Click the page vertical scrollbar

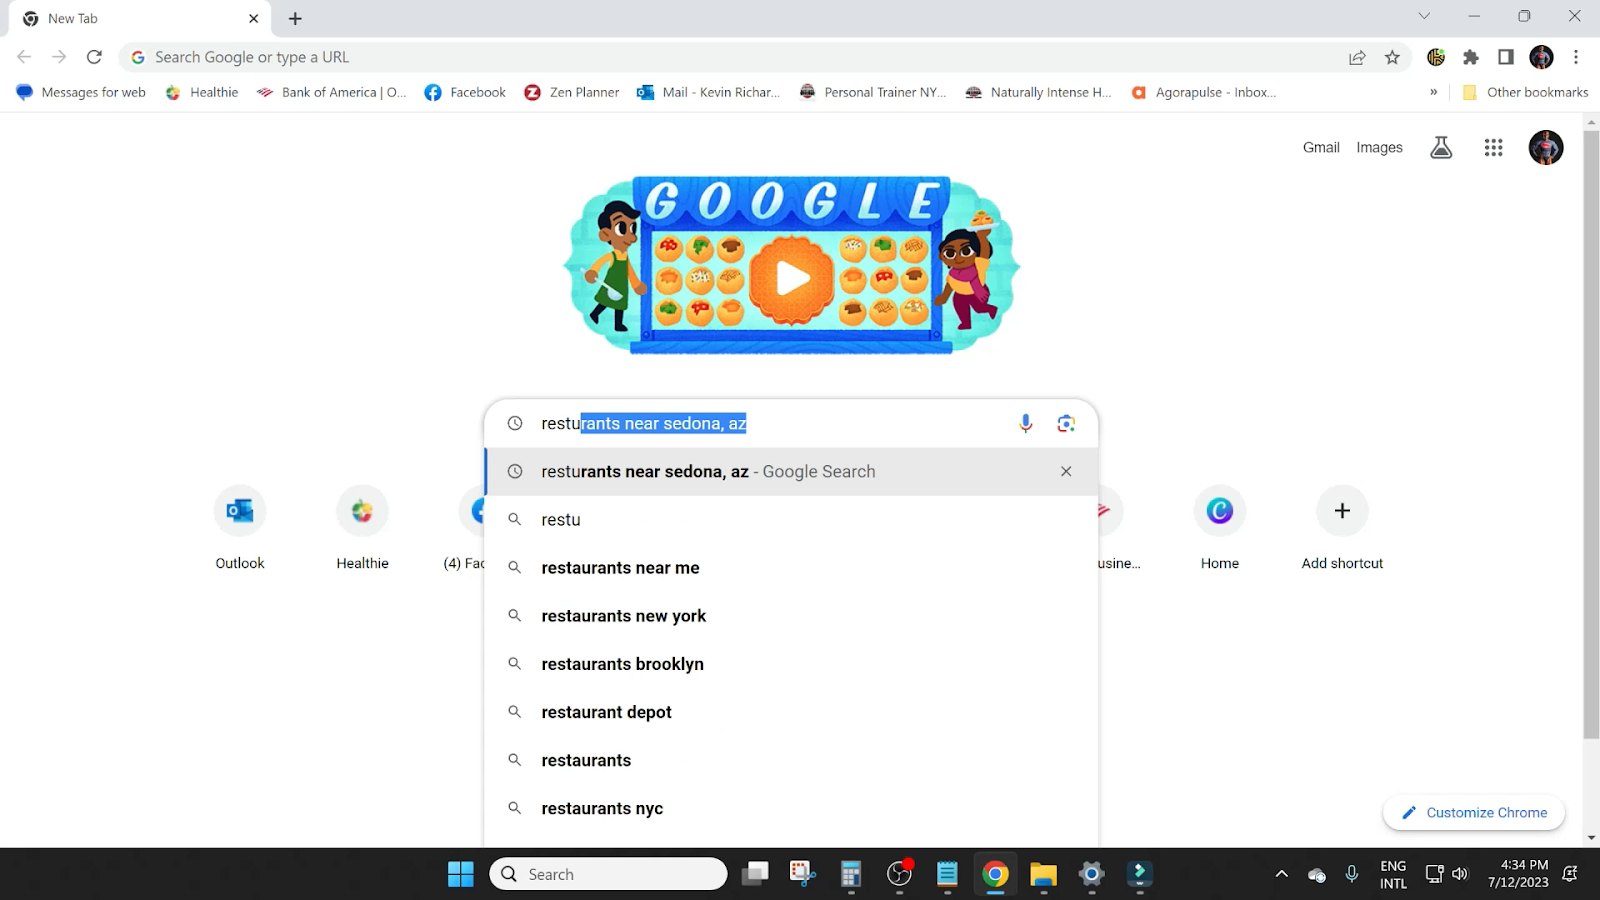tap(1591, 435)
